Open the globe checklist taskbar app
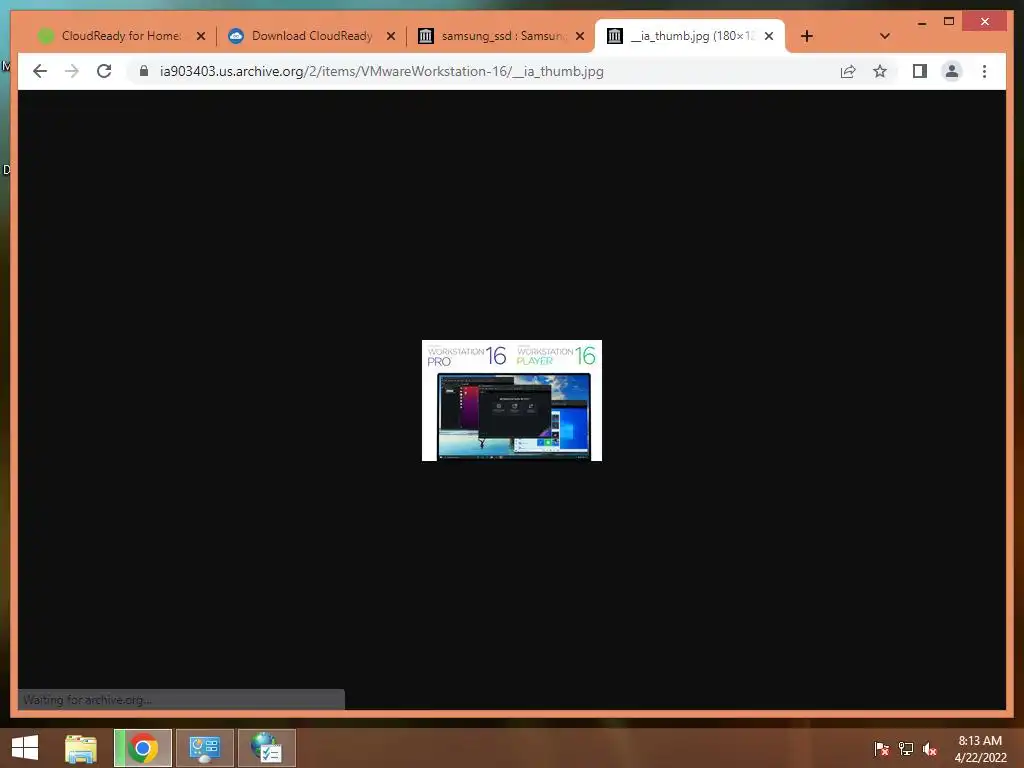This screenshot has width=1024, height=768. [x=266, y=748]
